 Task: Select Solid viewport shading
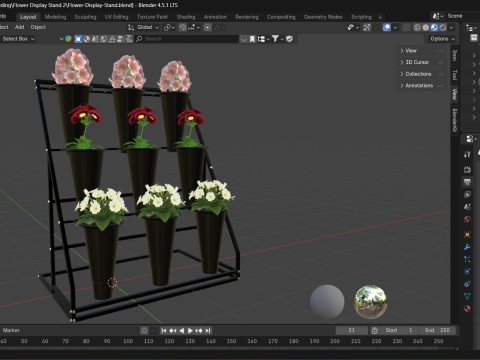pyautogui.click(x=426, y=27)
